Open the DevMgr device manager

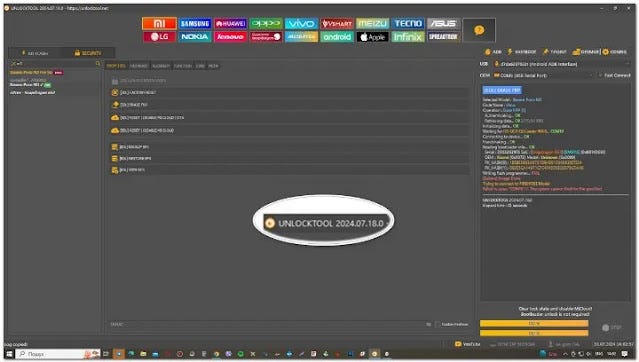[586, 52]
